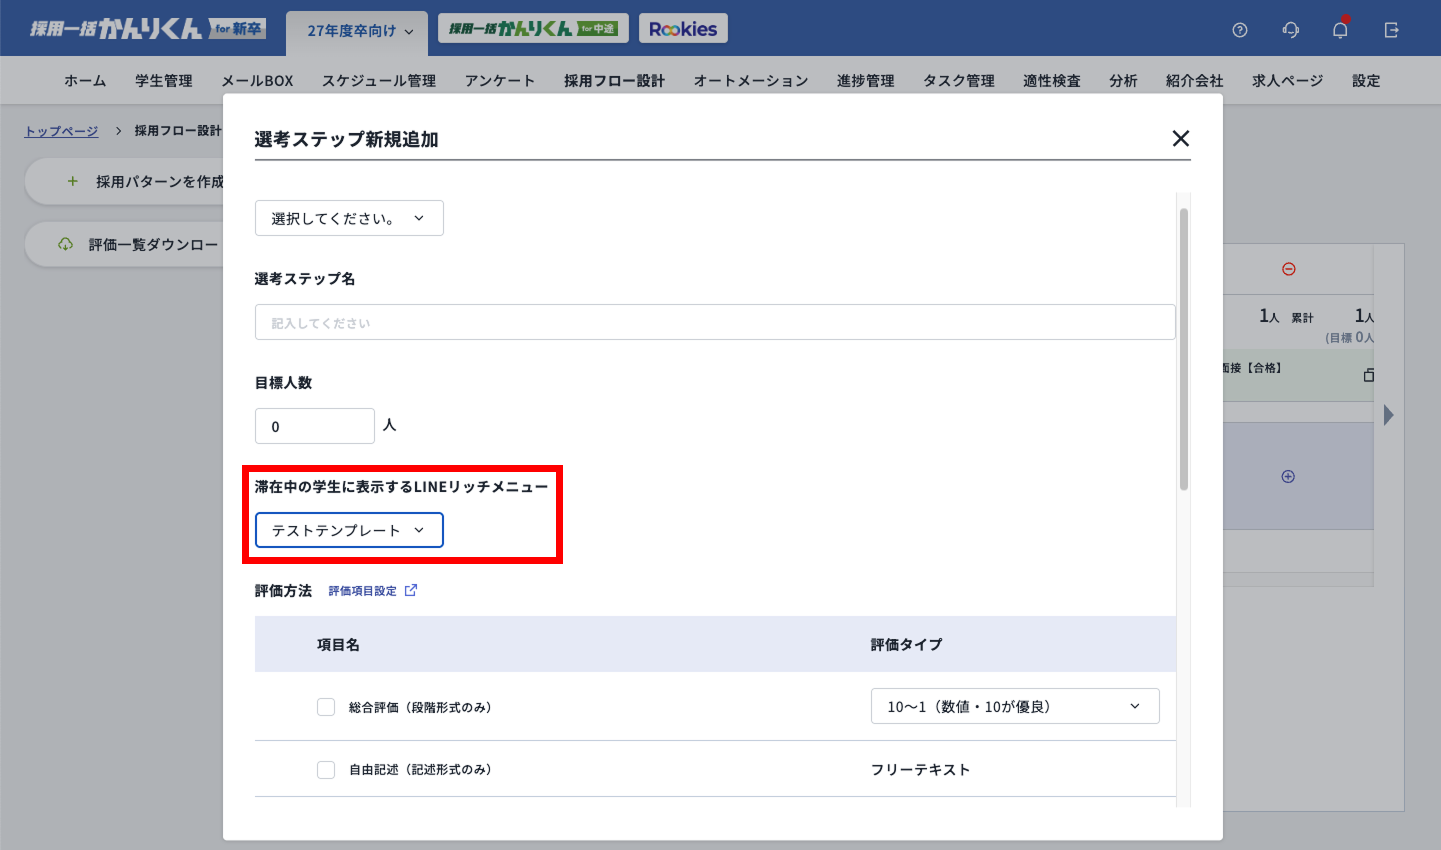Click the red minus remove-step icon

(1289, 269)
